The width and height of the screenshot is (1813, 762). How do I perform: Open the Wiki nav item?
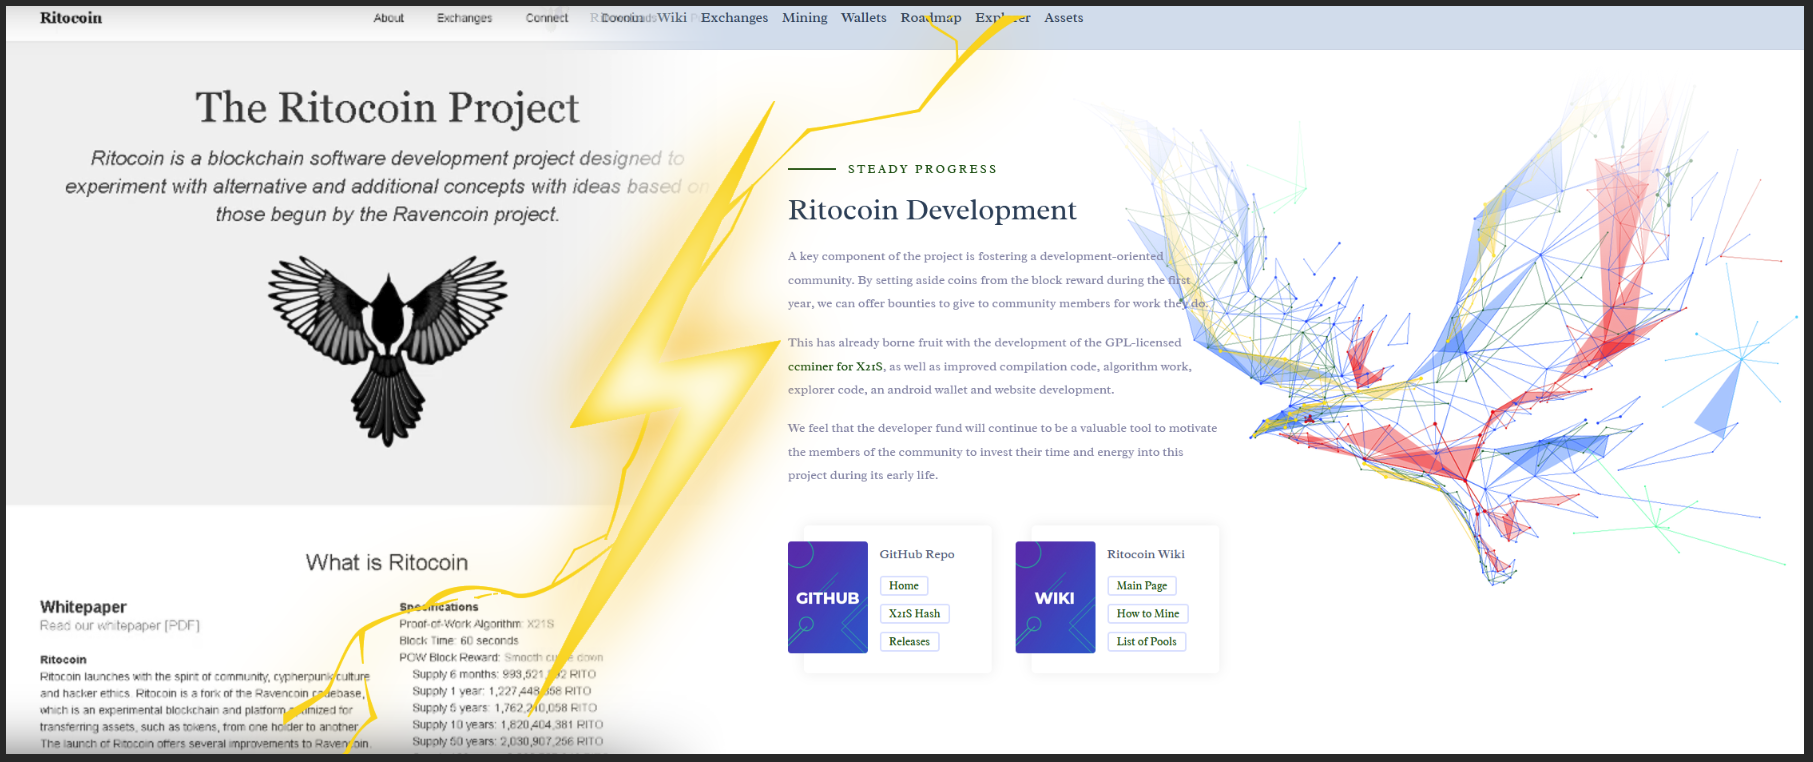[x=672, y=18]
